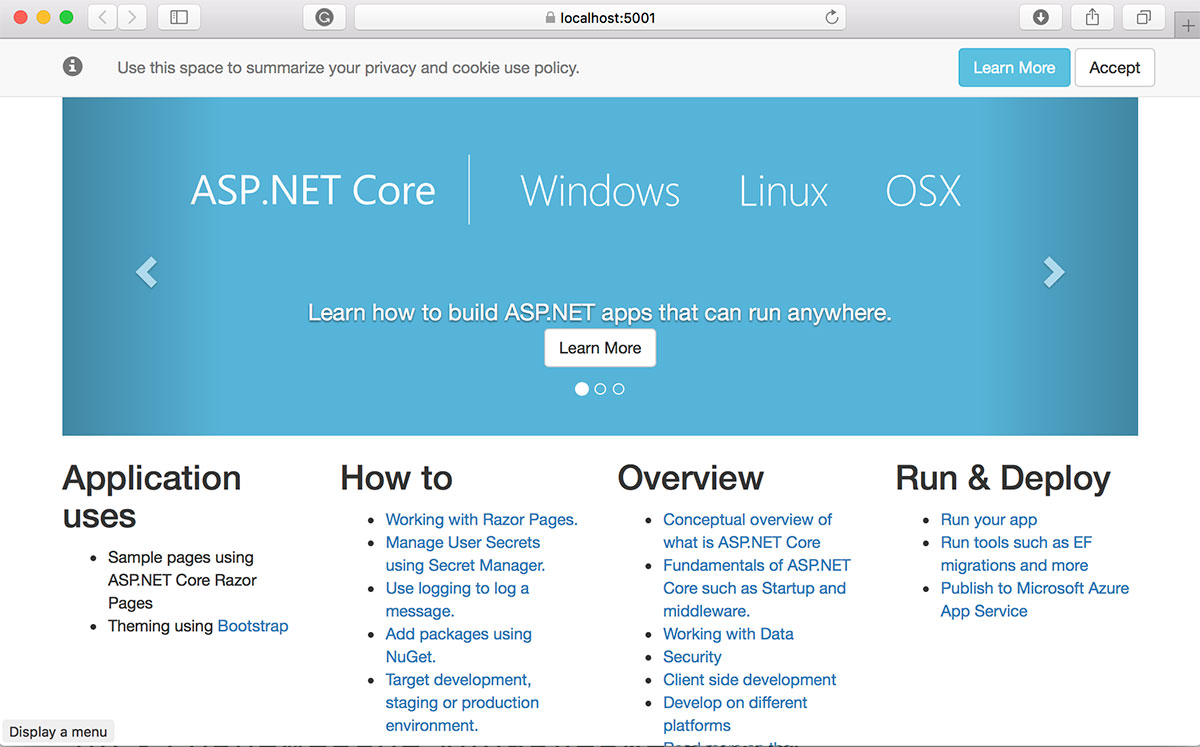Open the Client side development link

point(750,680)
